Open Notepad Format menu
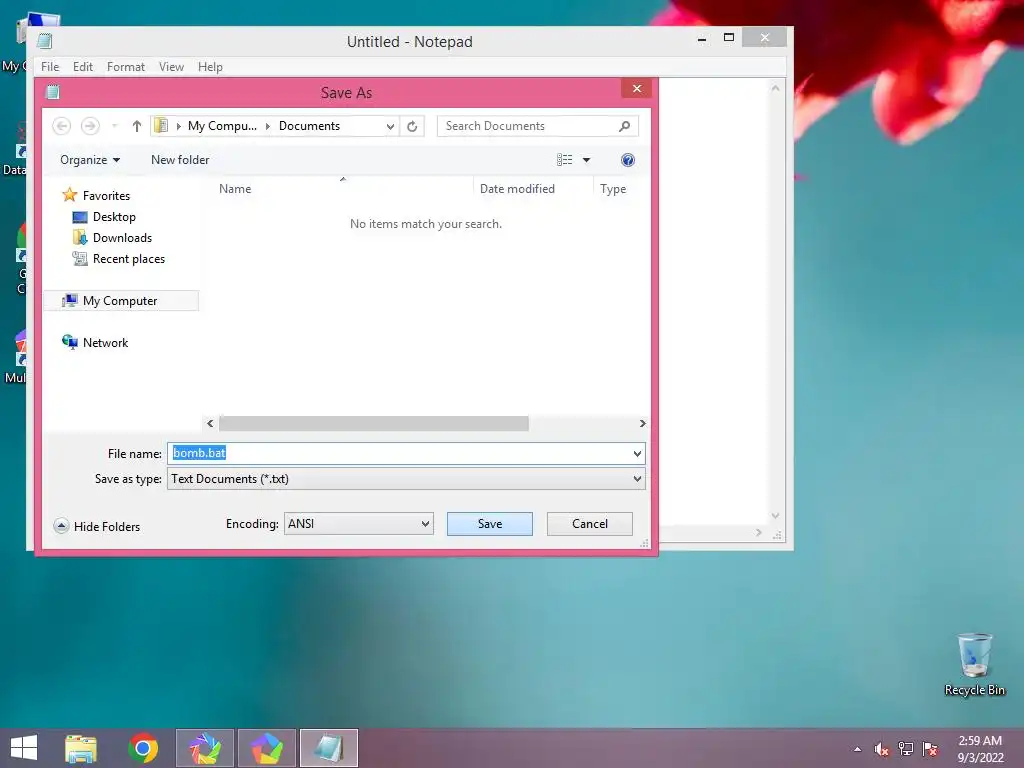Image resolution: width=1024 pixels, height=768 pixels. pyautogui.click(x=125, y=67)
